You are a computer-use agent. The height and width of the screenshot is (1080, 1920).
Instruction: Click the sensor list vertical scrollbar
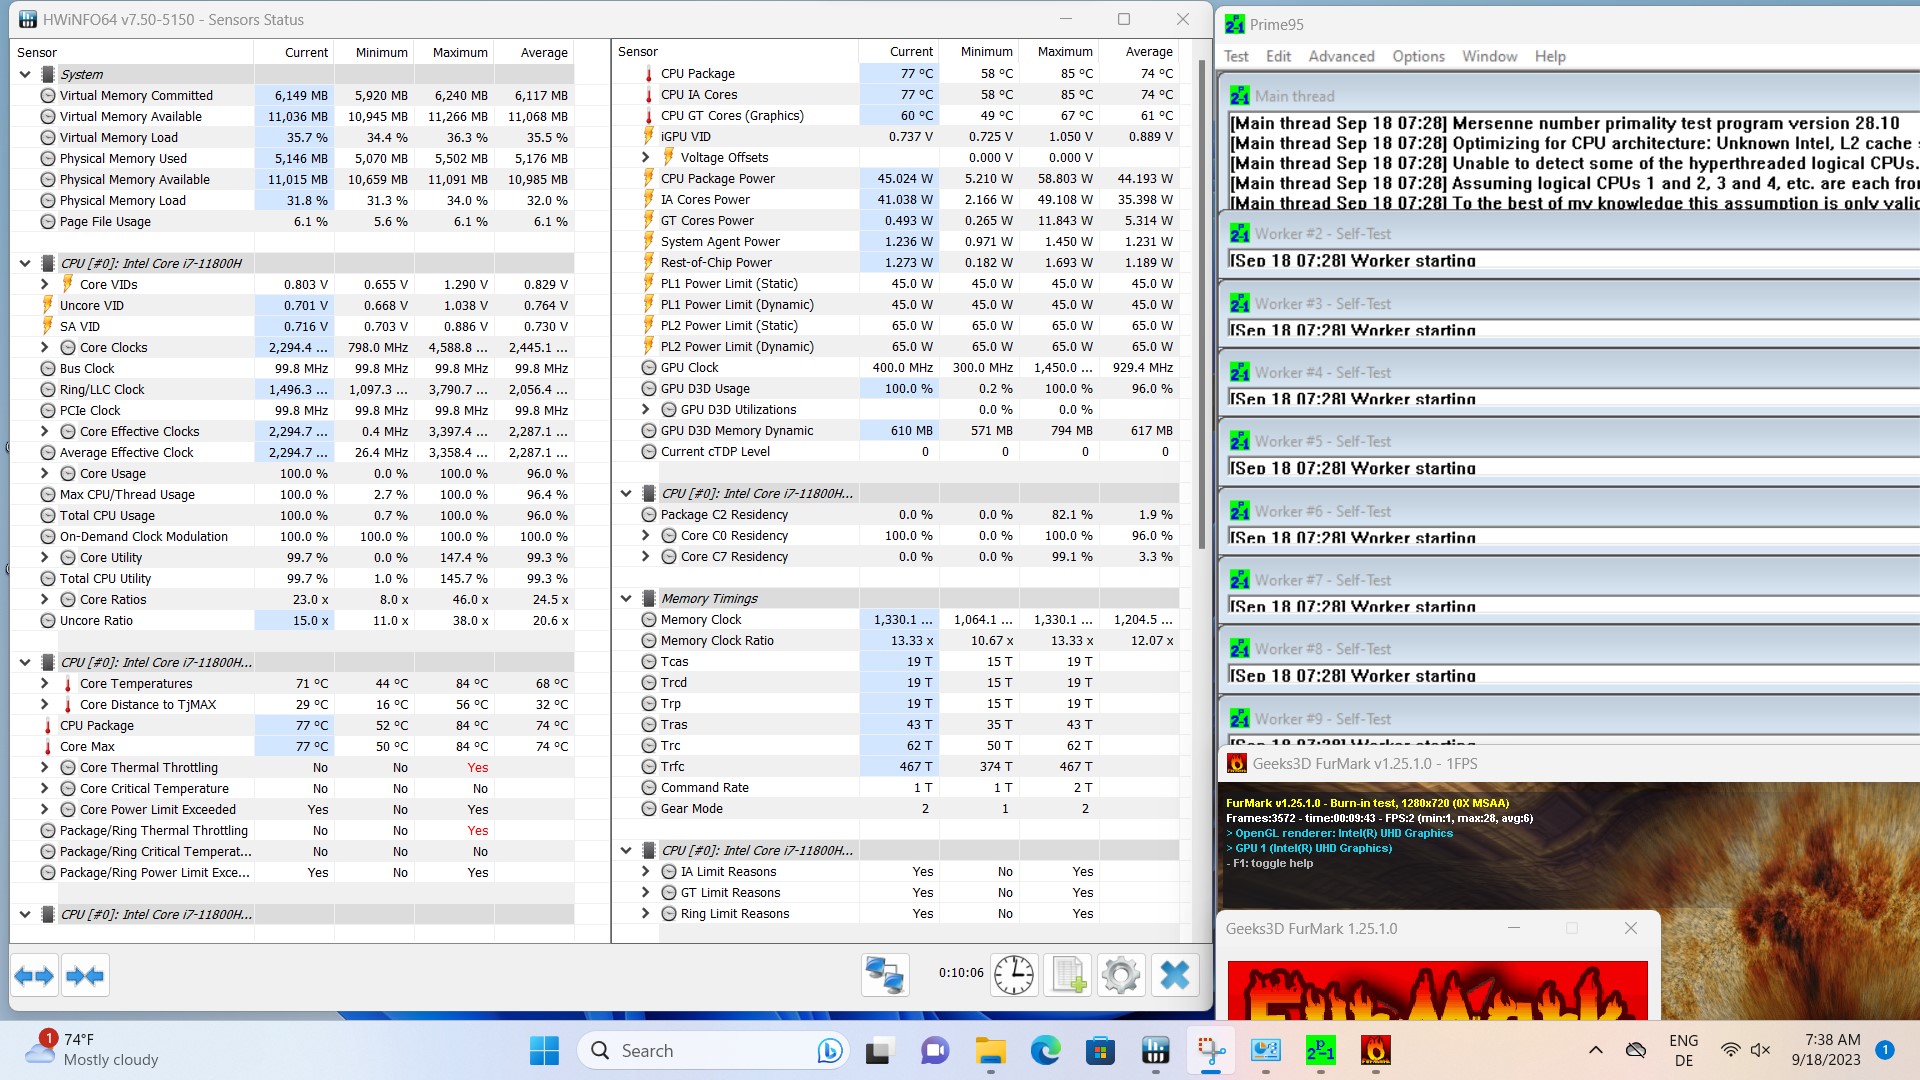1202,300
